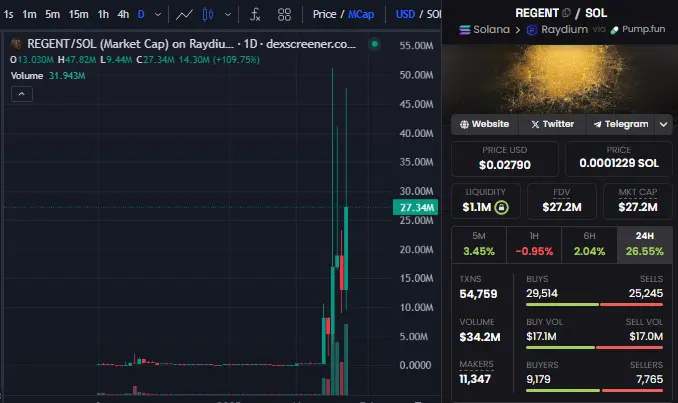678x403 pixels.
Task: Click the BUYS 29,514 value
Action: [542, 294]
